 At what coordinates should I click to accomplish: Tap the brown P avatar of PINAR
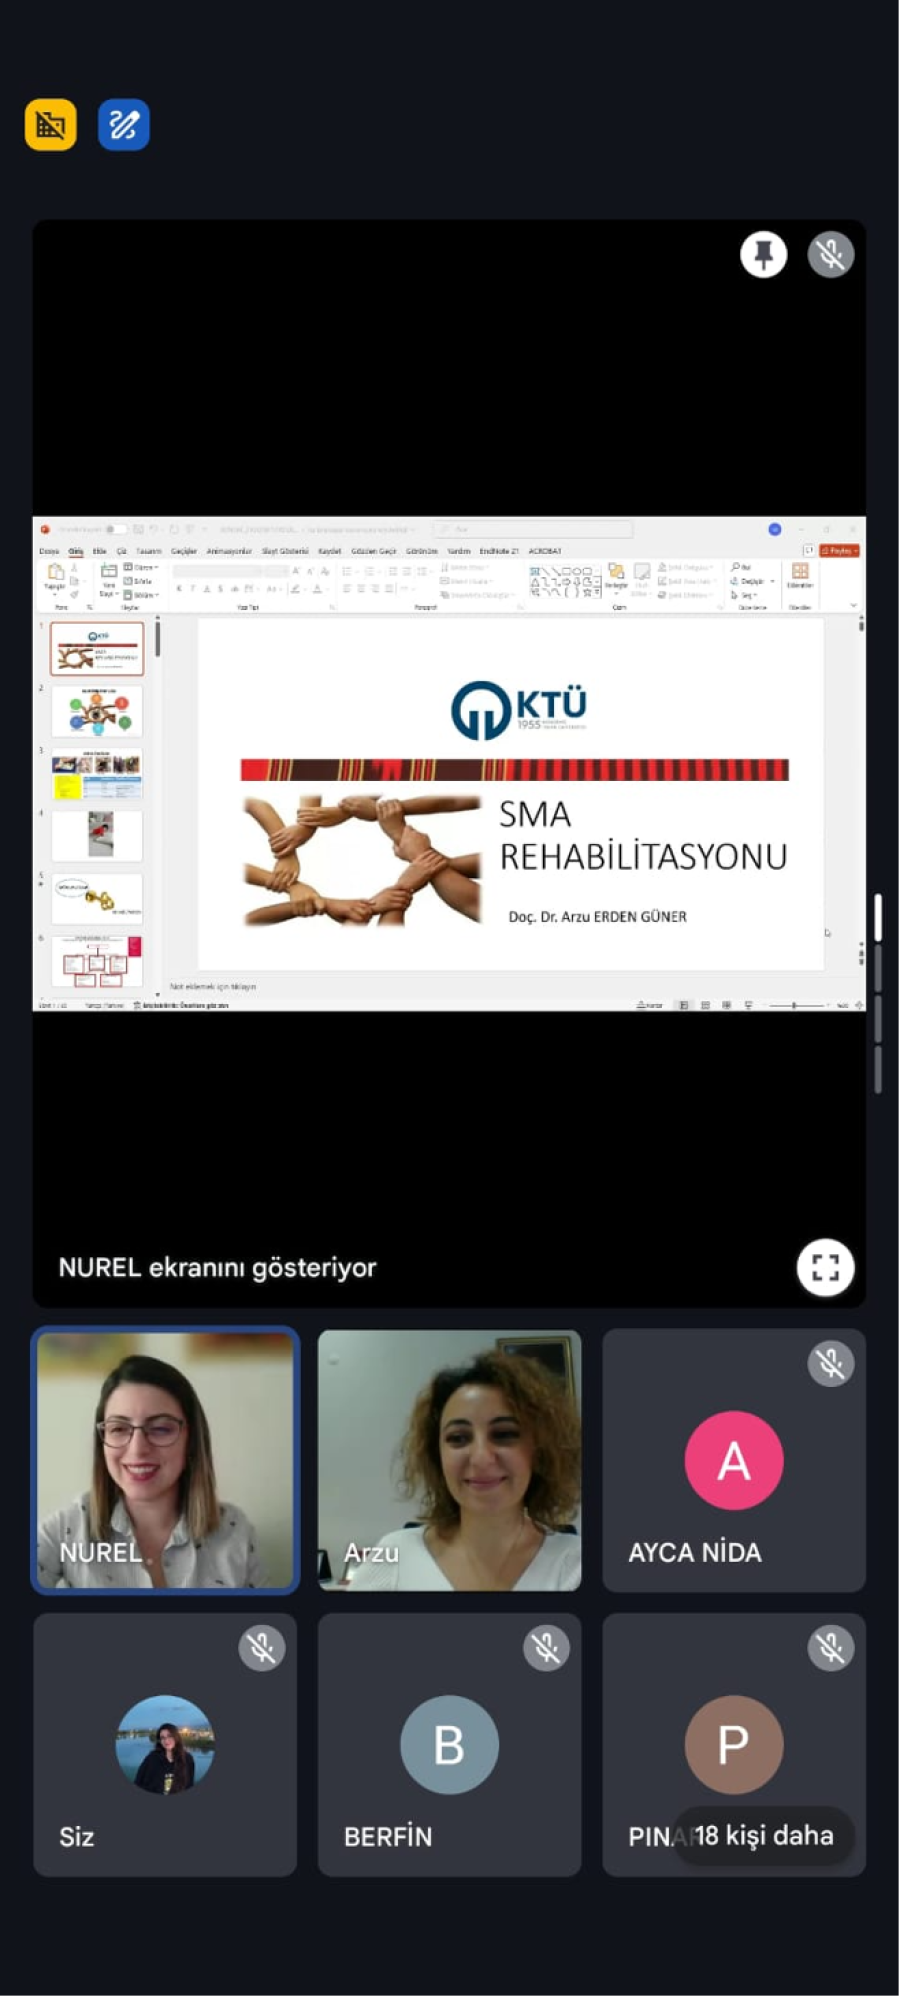pyautogui.click(x=734, y=1744)
